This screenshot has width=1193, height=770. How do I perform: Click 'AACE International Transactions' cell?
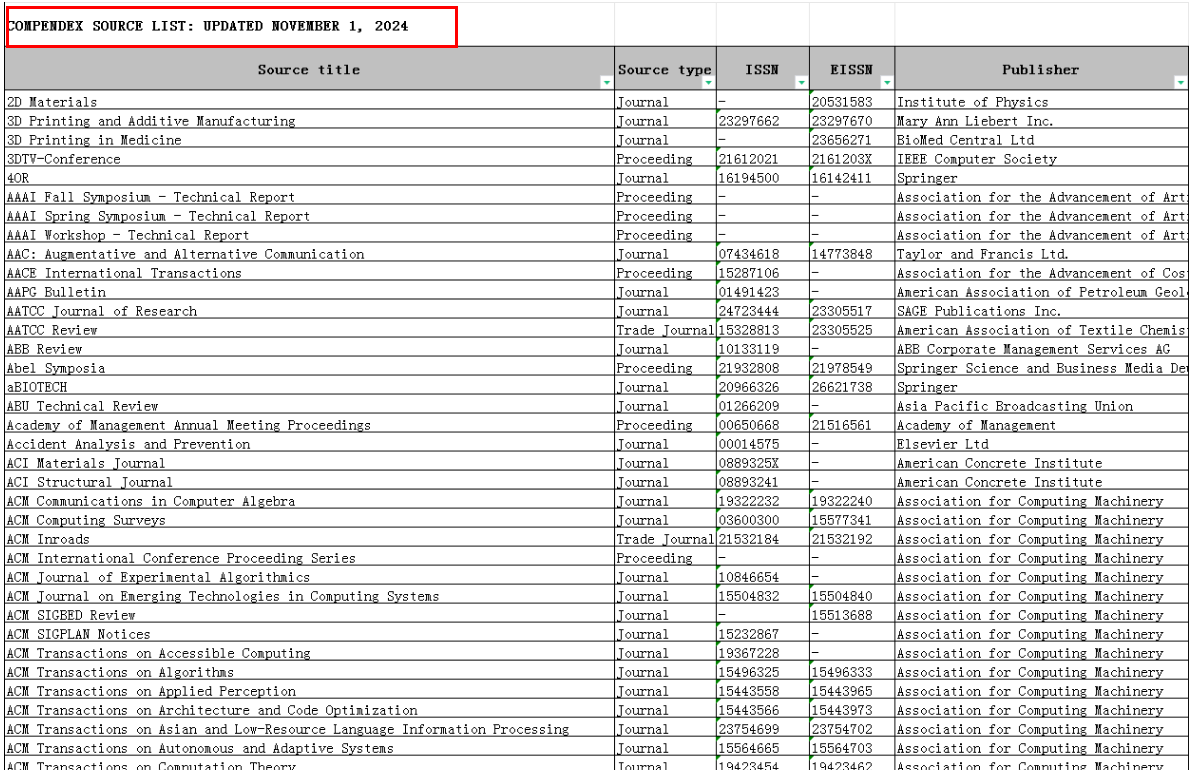coord(310,272)
